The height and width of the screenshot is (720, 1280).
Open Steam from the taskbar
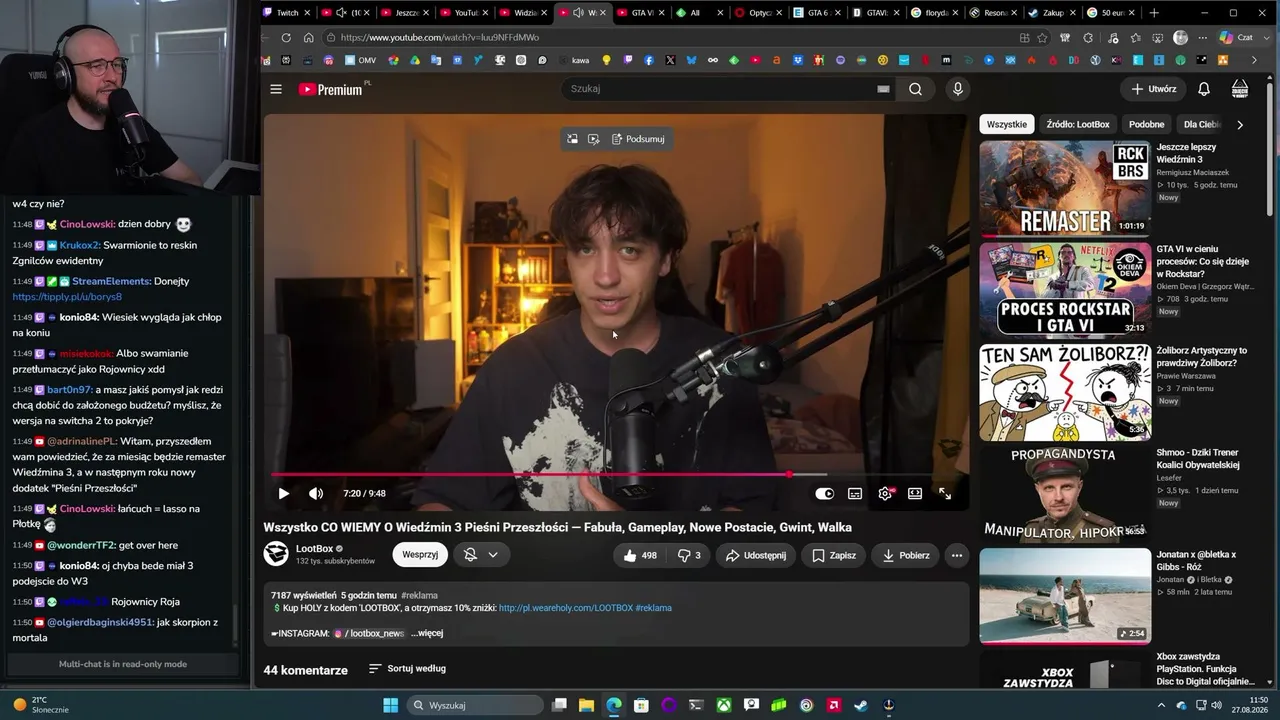point(861,705)
